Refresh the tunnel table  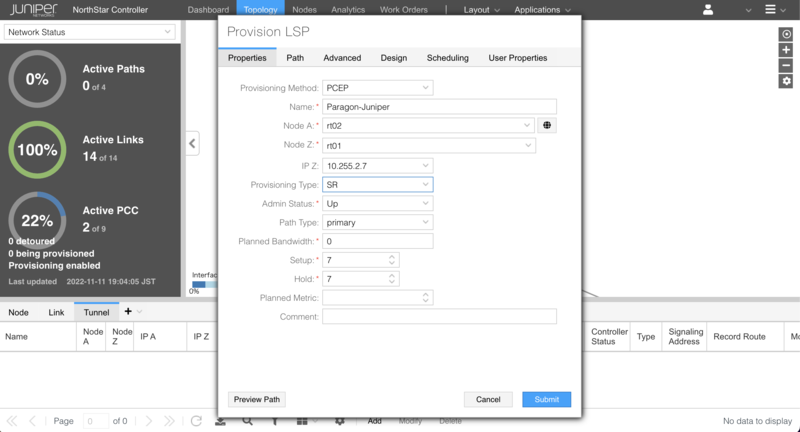click(x=196, y=421)
